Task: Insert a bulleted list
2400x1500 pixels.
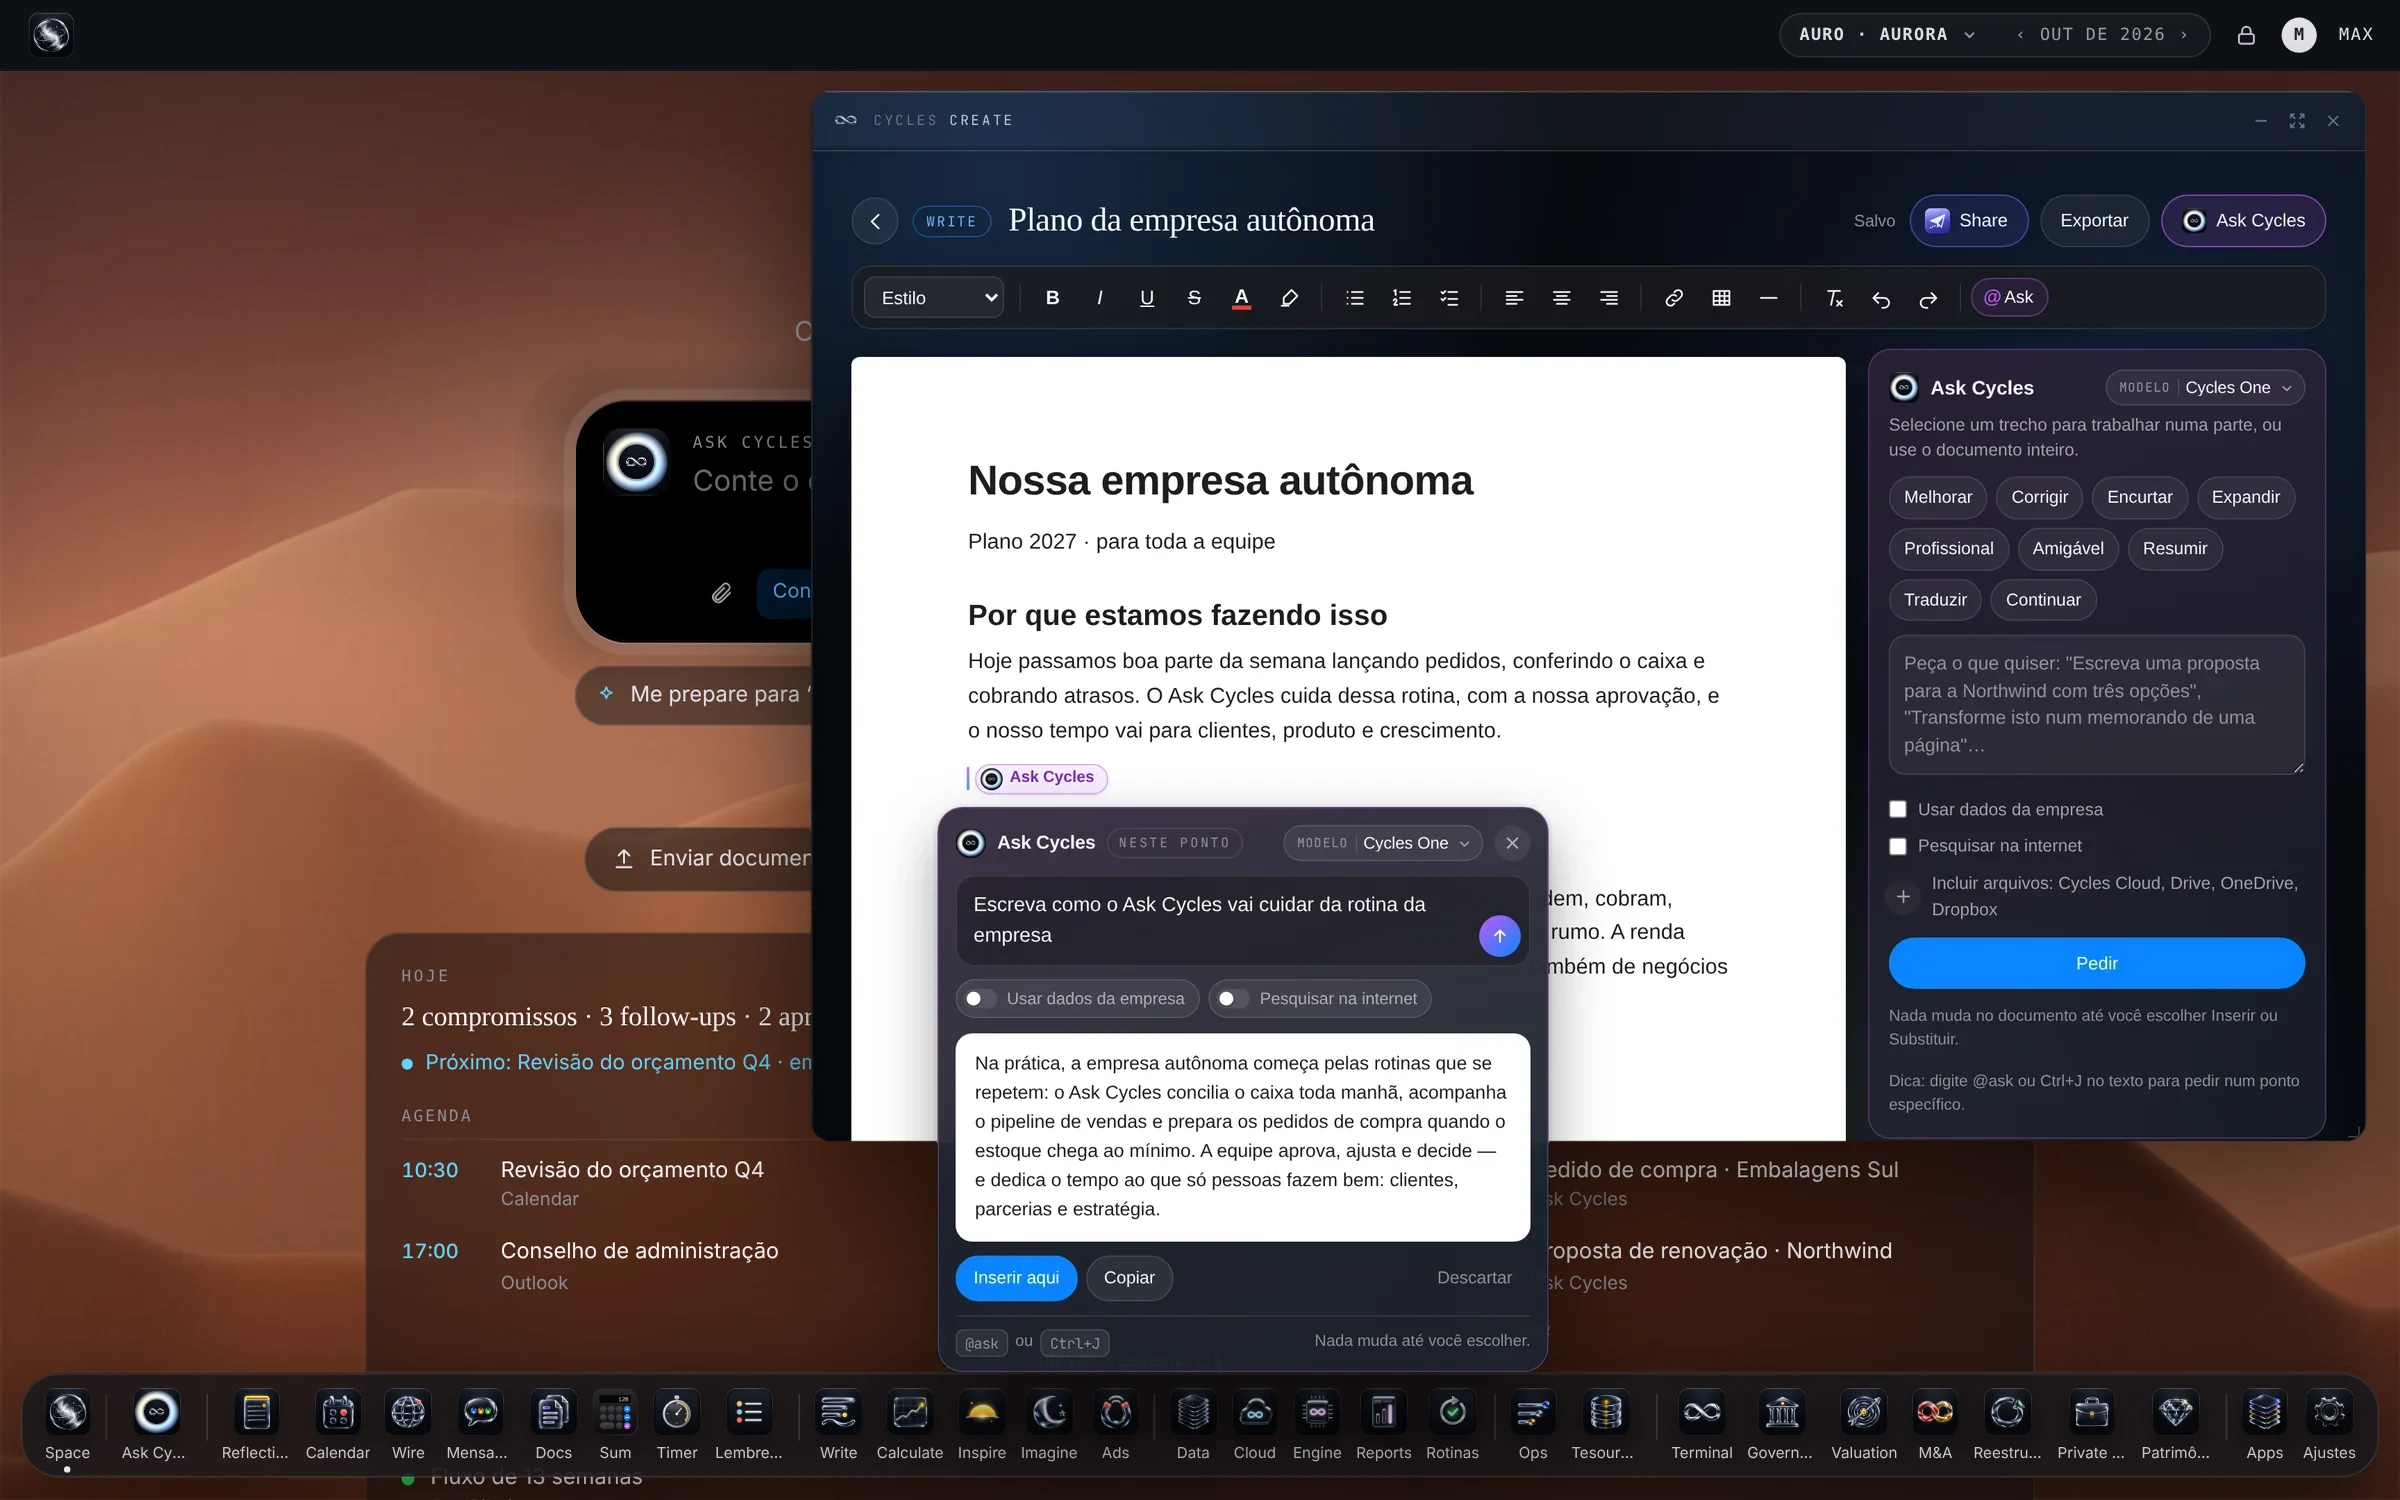Action: (x=1355, y=298)
